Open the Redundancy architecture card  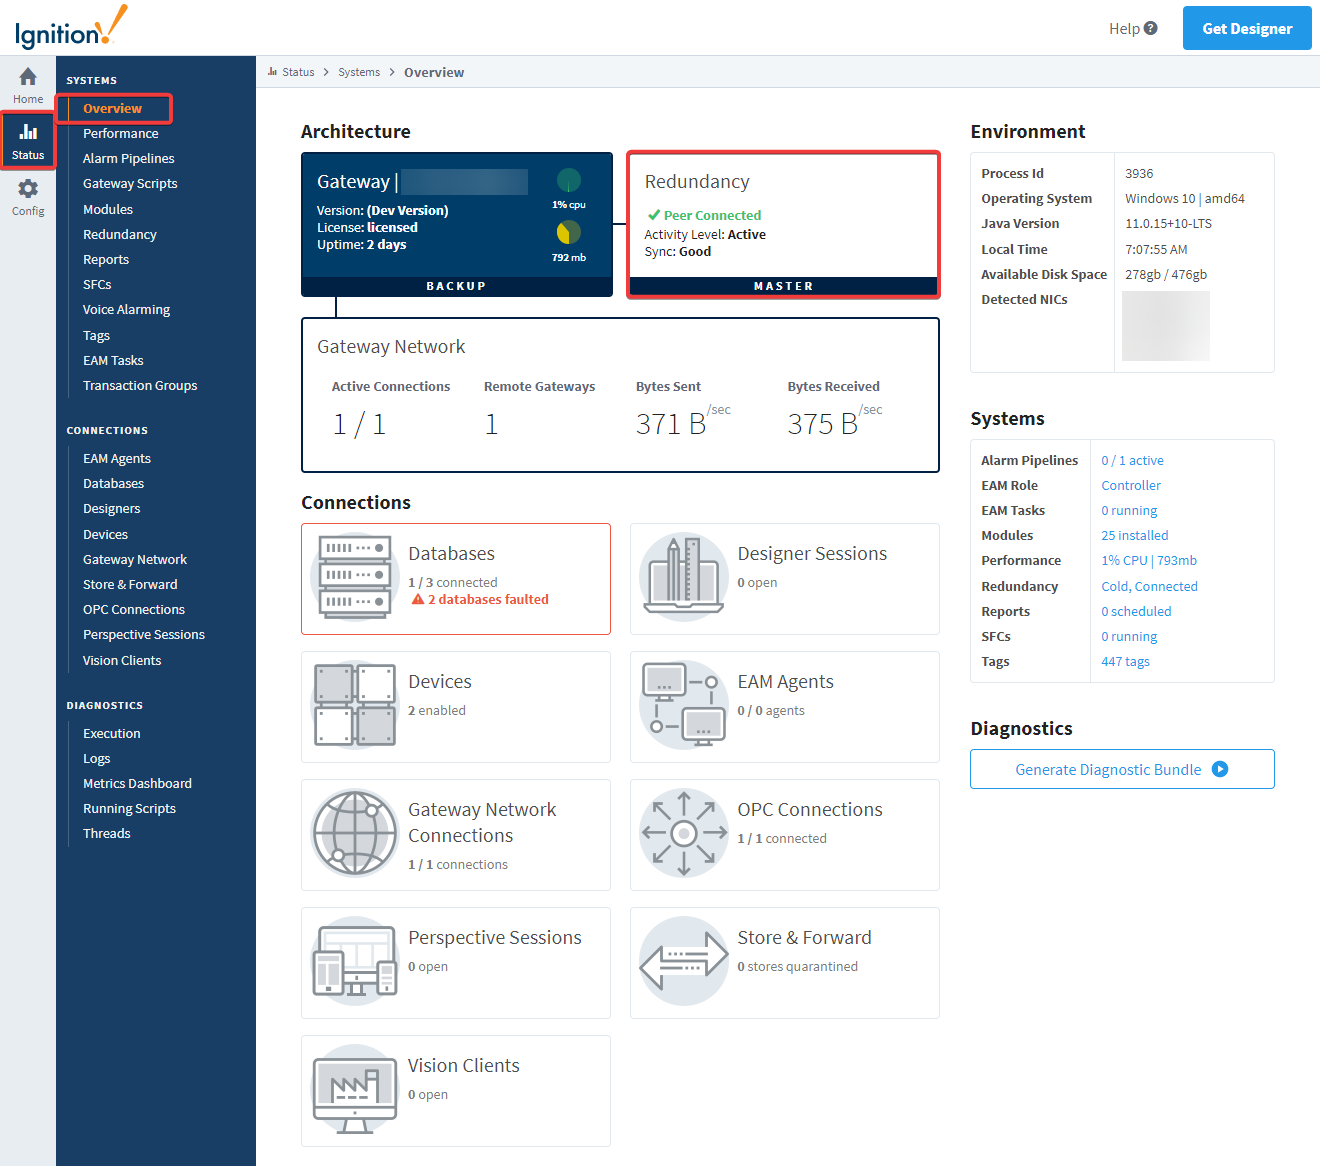click(783, 225)
